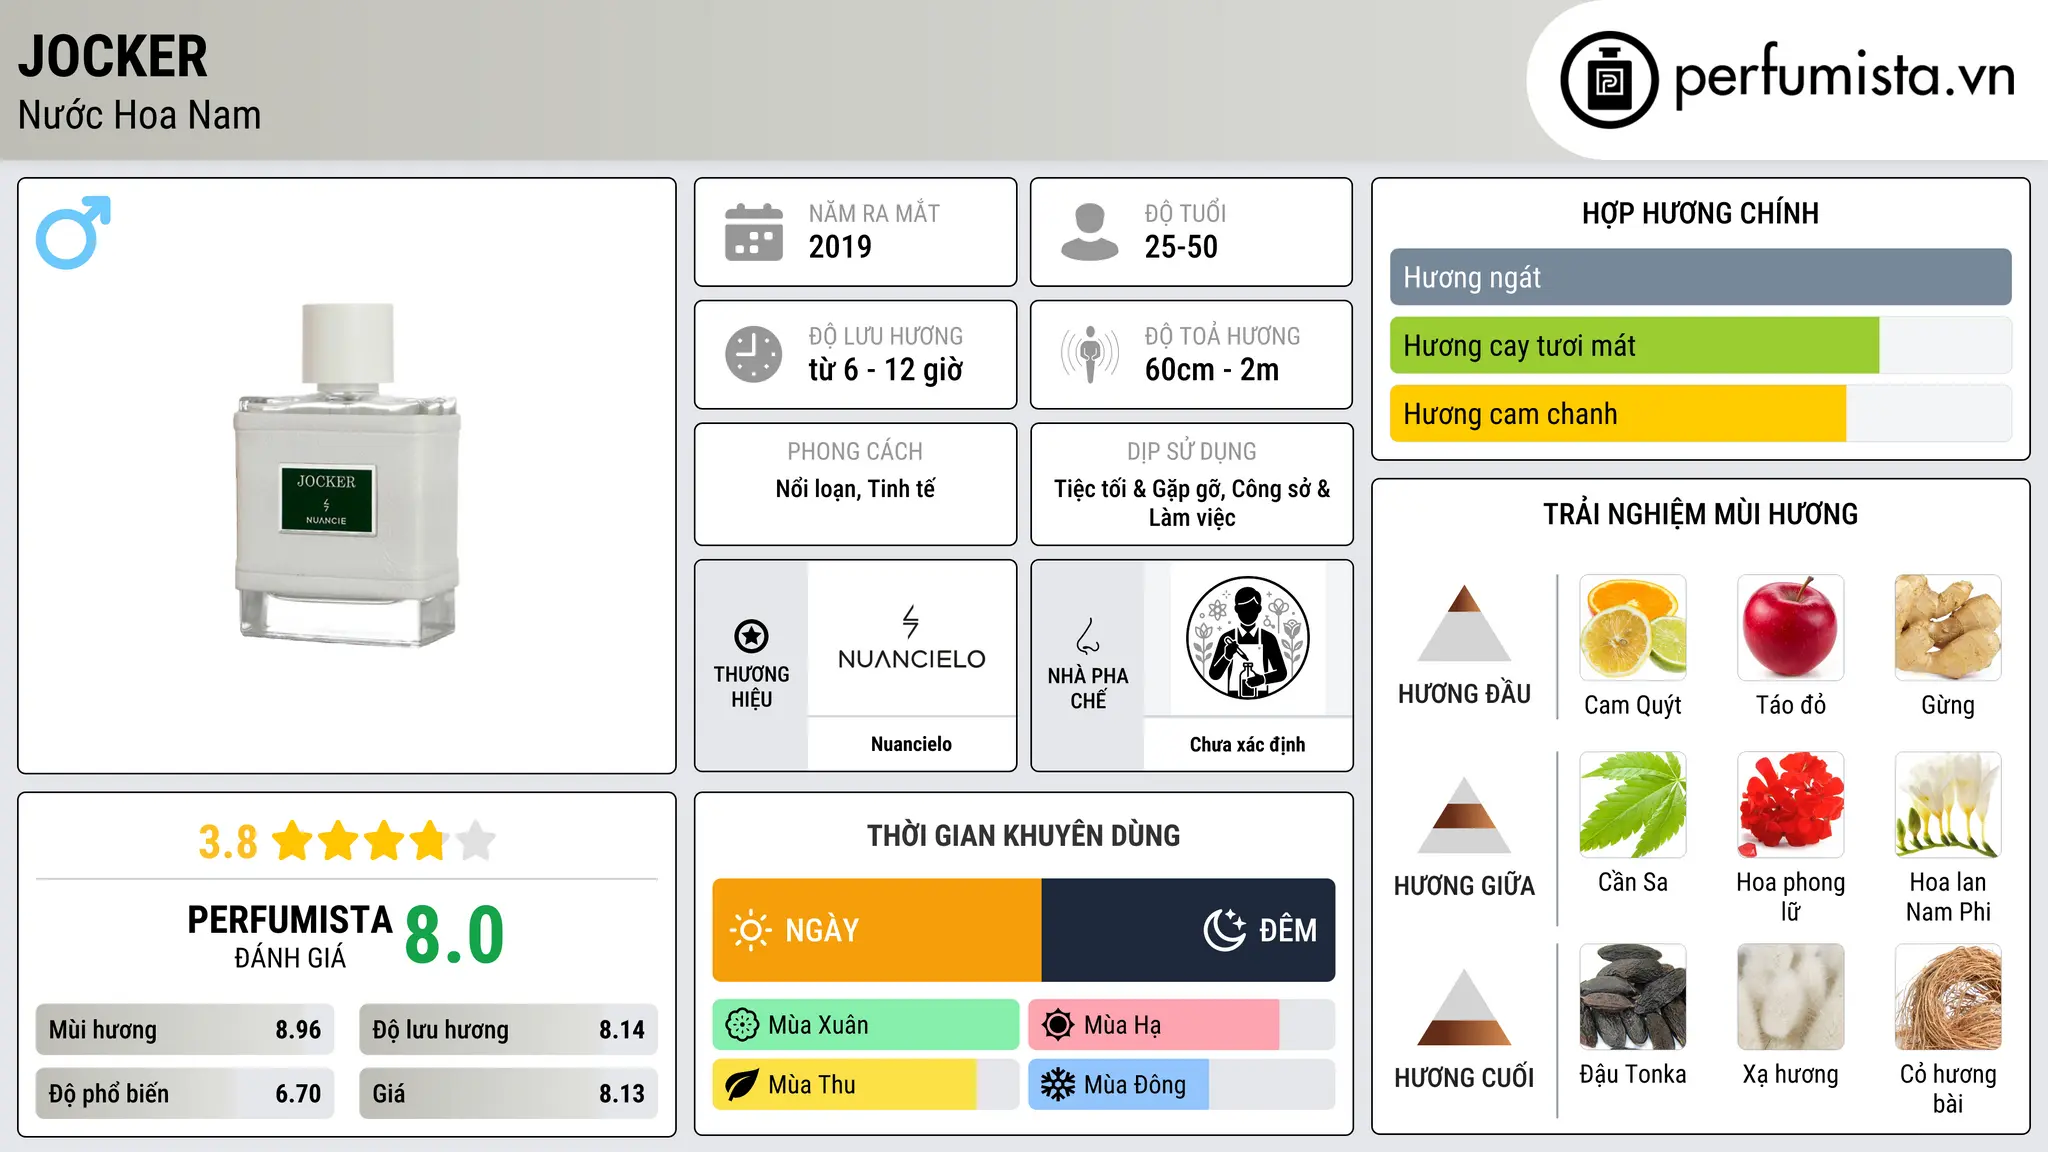This screenshot has width=2048, height=1152.
Task: Click the orange Ngày daytime segment
Action: (877, 930)
